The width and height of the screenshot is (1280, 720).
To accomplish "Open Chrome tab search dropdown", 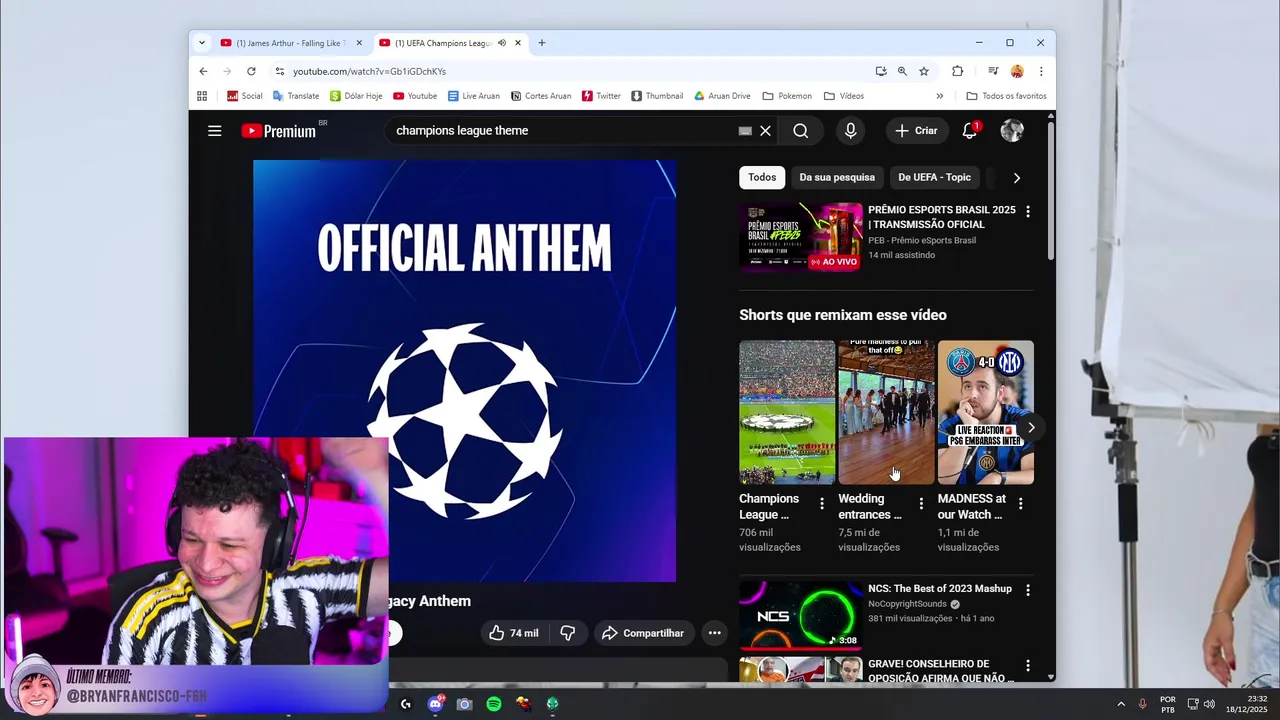I will pos(202,43).
